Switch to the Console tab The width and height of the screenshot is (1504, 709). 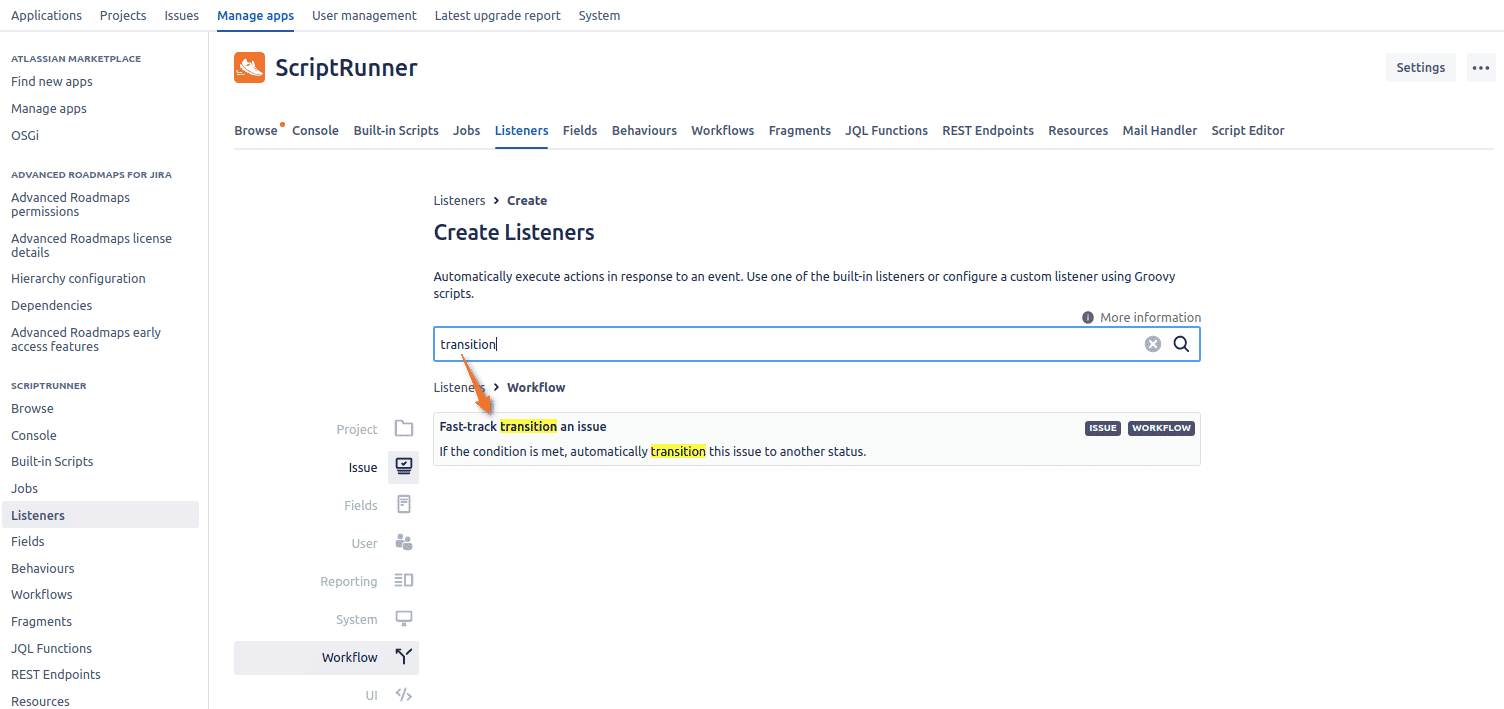(x=315, y=131)
